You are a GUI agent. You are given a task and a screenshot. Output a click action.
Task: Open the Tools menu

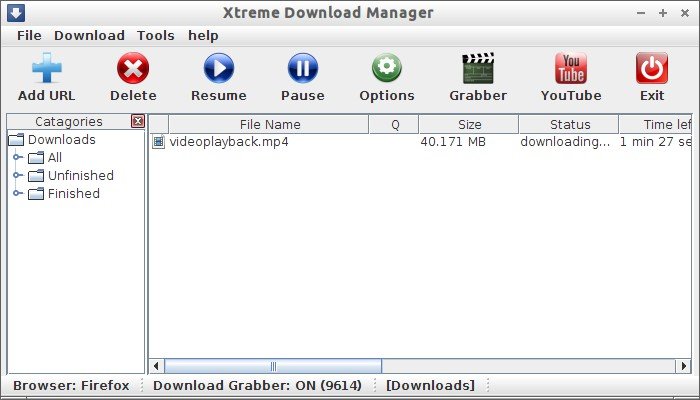(x=155, y=35)
